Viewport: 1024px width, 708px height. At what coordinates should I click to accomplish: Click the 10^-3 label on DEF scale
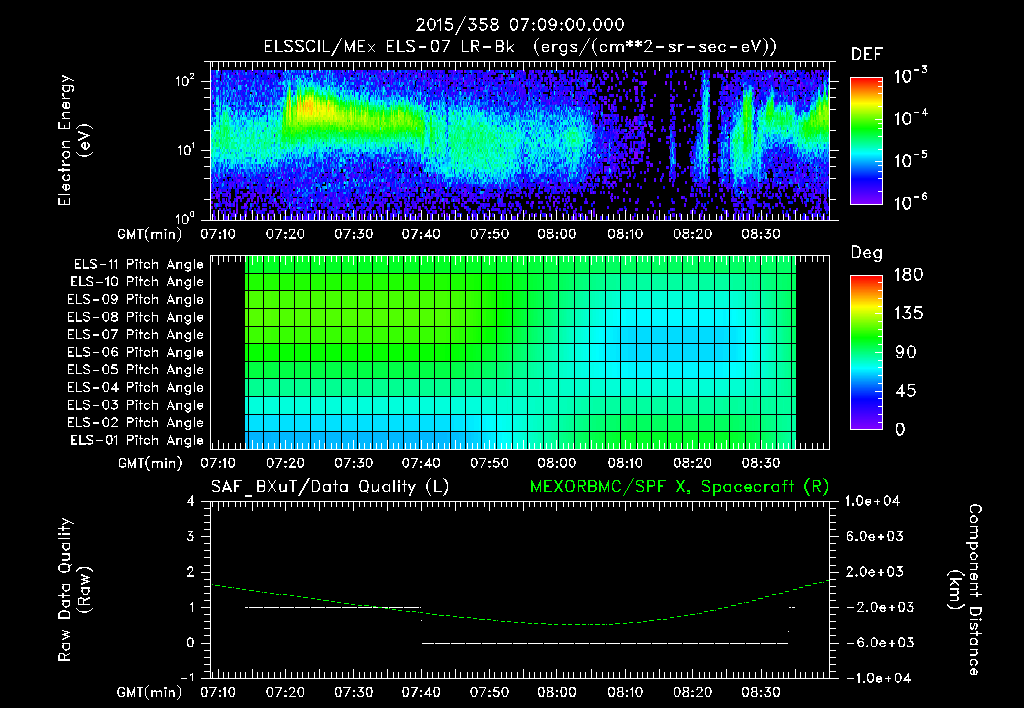(x=910, y=74)
